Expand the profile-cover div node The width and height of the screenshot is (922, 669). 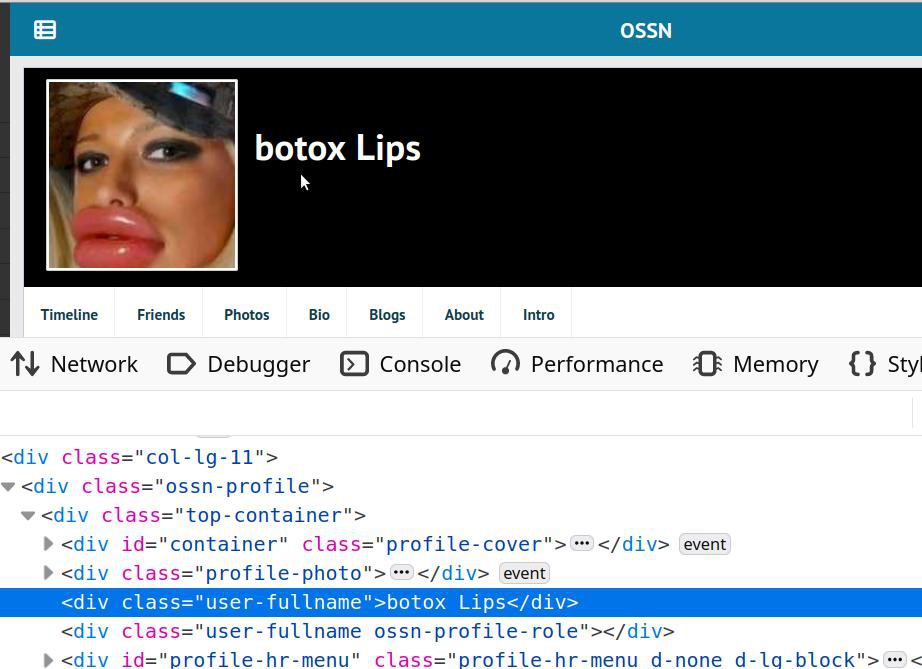pos(48,544)
